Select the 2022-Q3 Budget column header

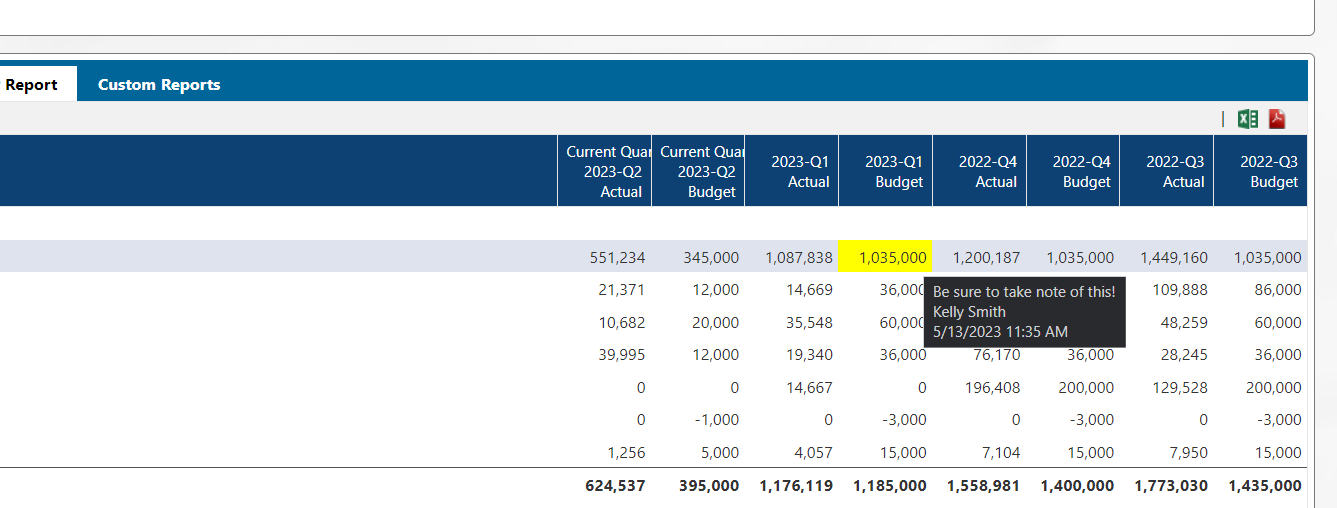(x=1260, y=171)
